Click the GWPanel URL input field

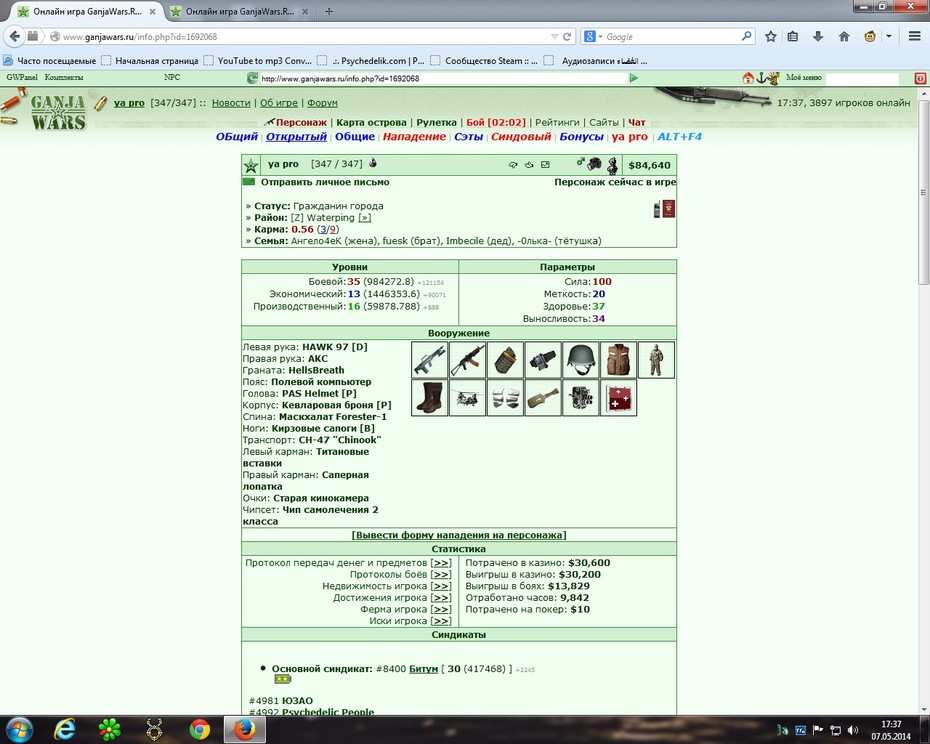click(x=444, y=78)
